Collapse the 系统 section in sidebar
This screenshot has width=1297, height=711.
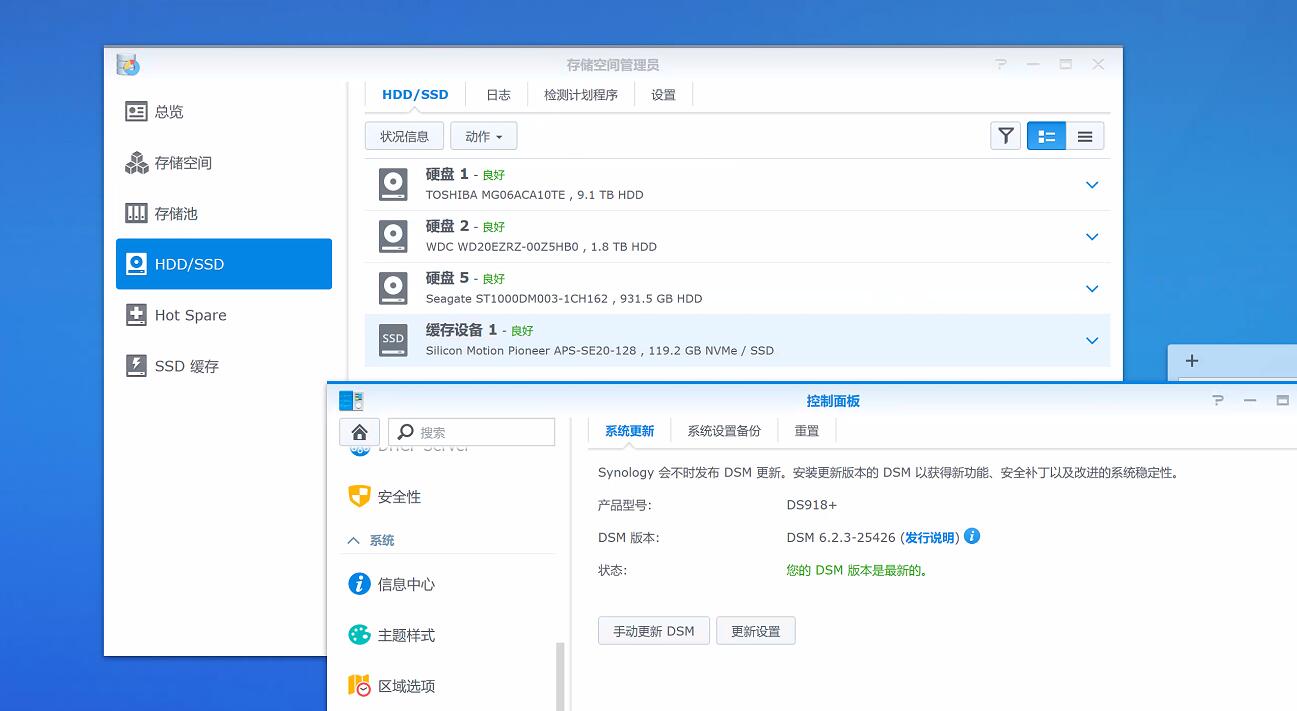tap(354, 540)
